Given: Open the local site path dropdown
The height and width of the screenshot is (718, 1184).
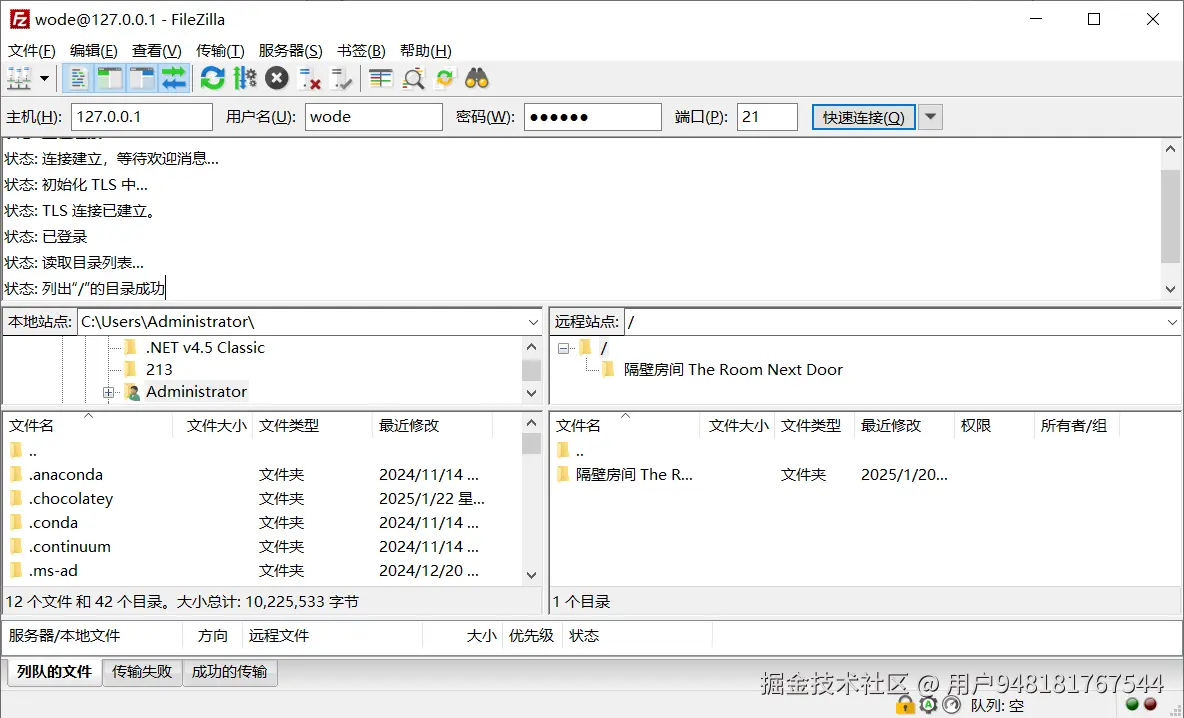Looking at the screenshot, I should pyautogui.click(x=533, y=322).
